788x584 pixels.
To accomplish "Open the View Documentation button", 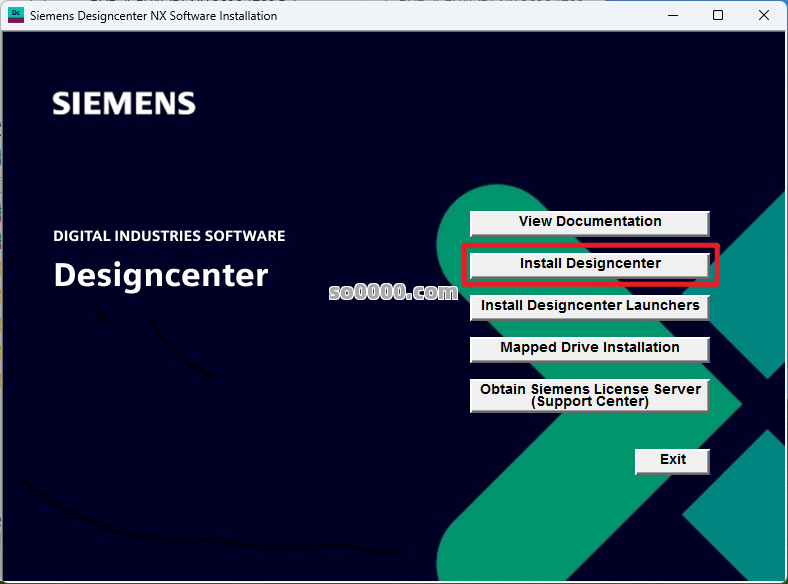I will (589, 223).
